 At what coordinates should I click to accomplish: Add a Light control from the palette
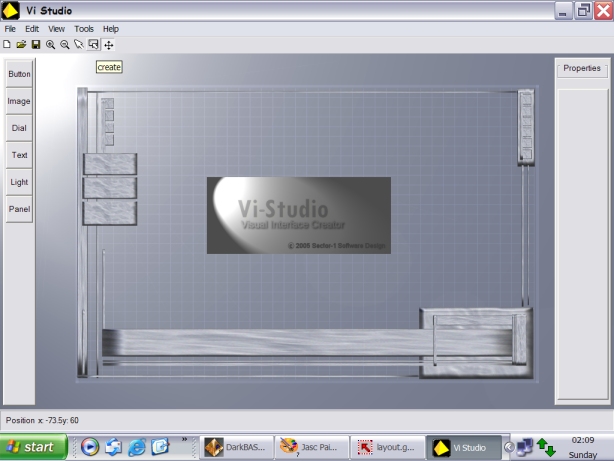click(19, 182)
